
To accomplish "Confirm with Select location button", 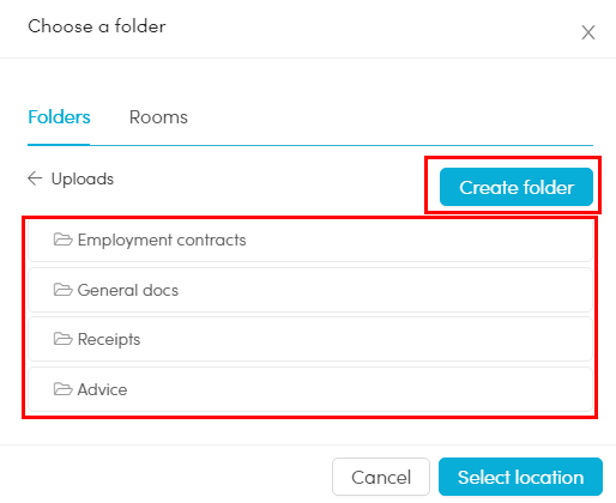I will pyautogui.click(x=521, y=477).
